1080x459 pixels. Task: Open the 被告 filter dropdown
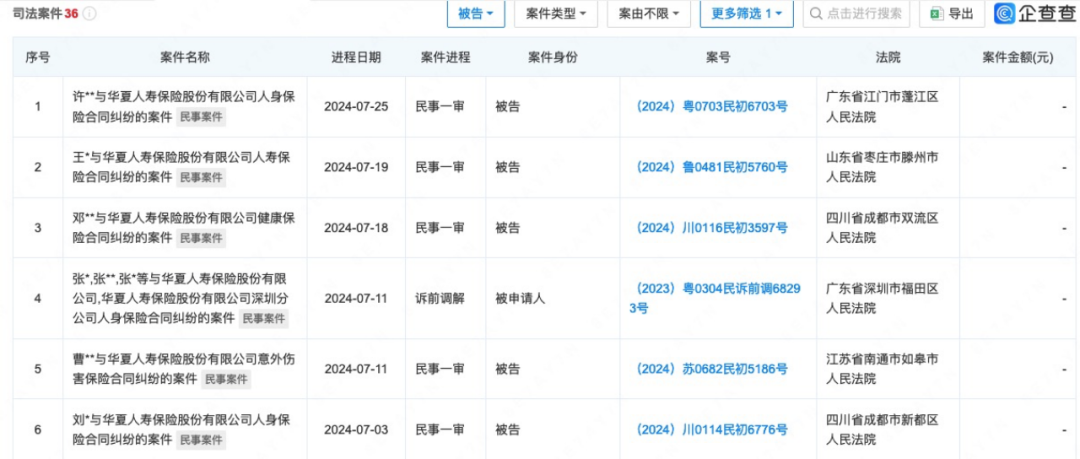(x=476, y=14)
